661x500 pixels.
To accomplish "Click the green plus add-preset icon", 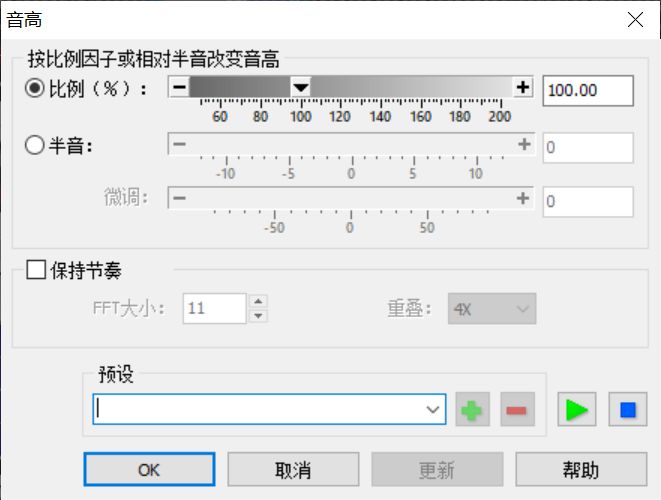I will coord(472,409).
